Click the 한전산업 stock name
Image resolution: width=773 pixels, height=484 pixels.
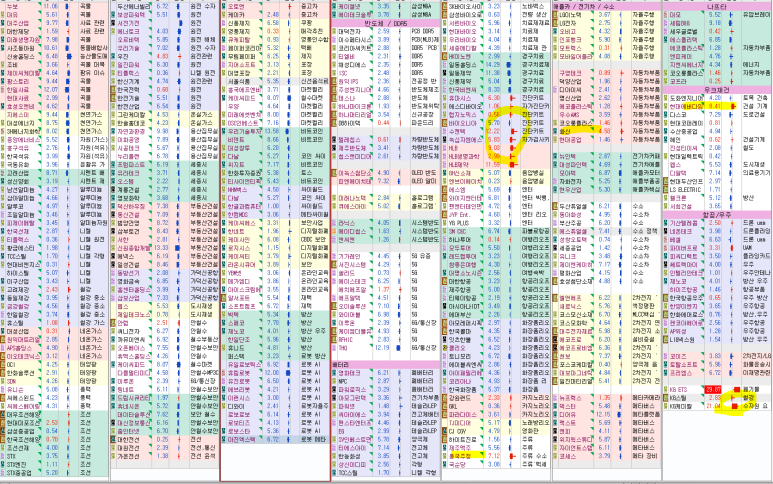(x=128, y=106)
